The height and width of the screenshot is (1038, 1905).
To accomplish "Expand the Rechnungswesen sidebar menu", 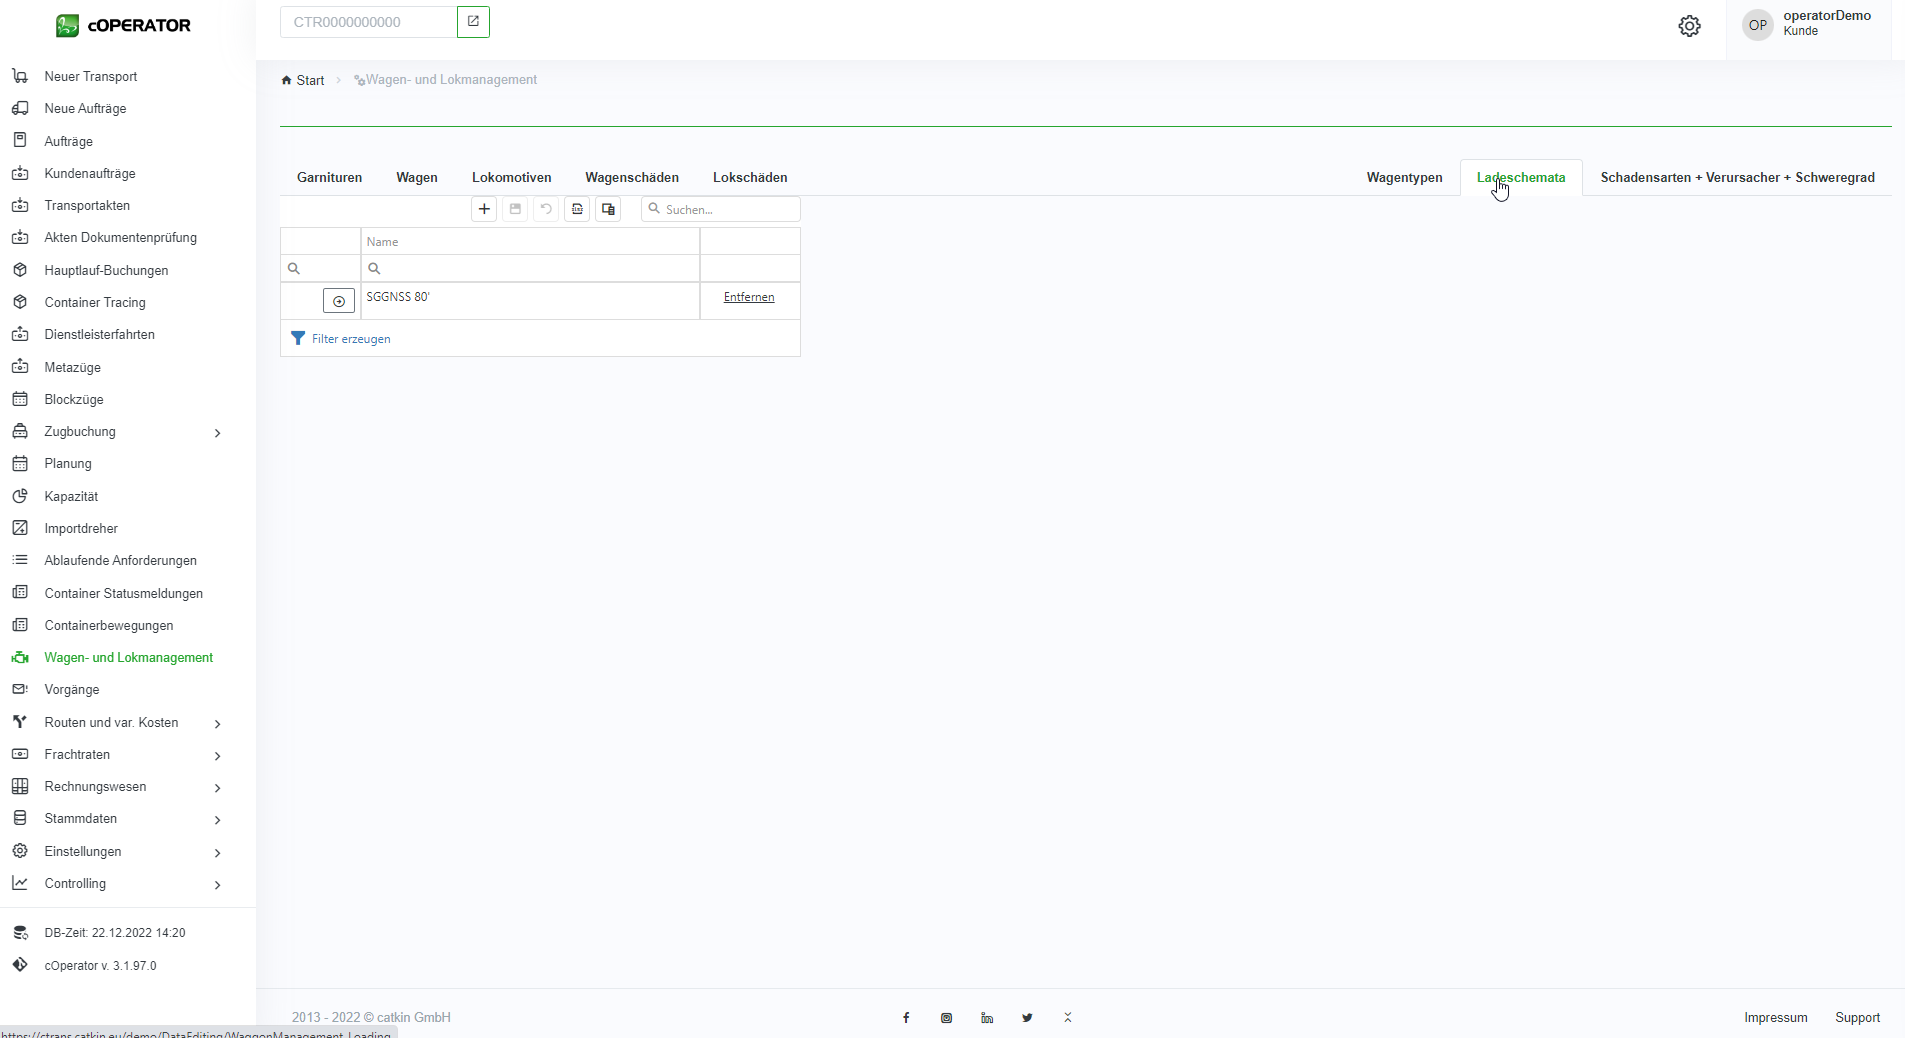I will click(217, 787).
